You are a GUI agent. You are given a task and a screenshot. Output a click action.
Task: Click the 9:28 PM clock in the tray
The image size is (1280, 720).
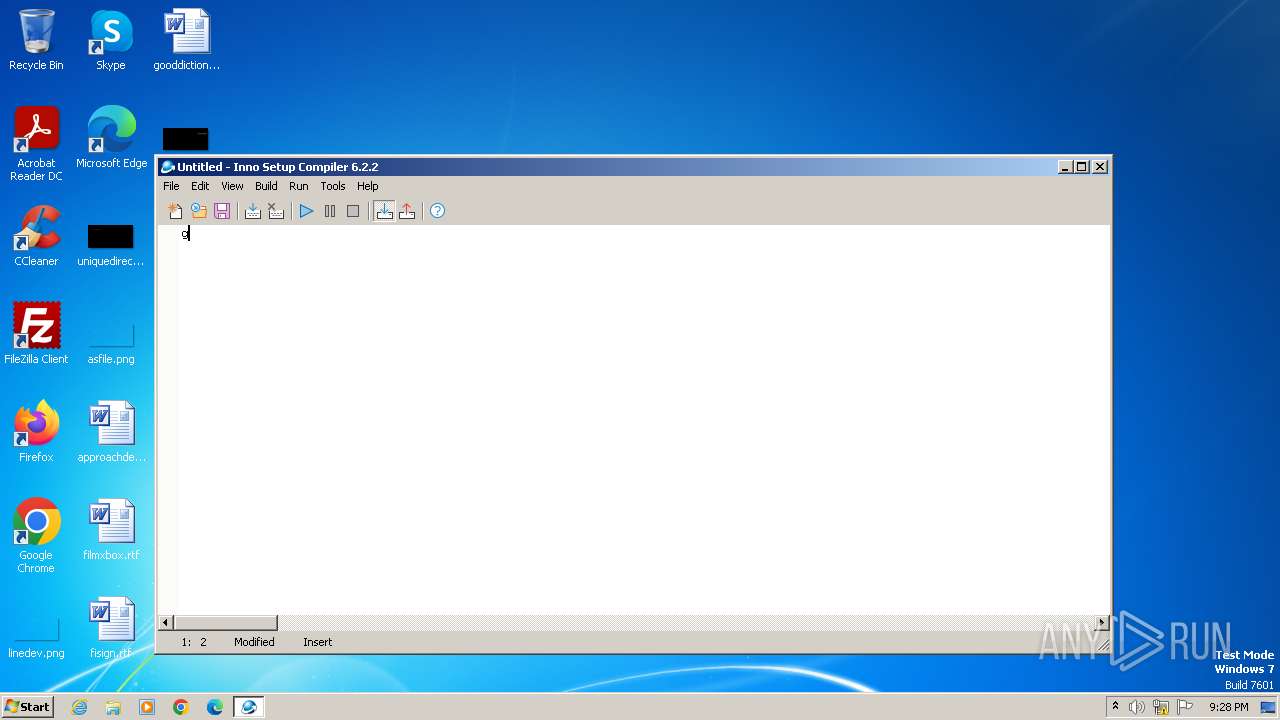coord(1228,707)
